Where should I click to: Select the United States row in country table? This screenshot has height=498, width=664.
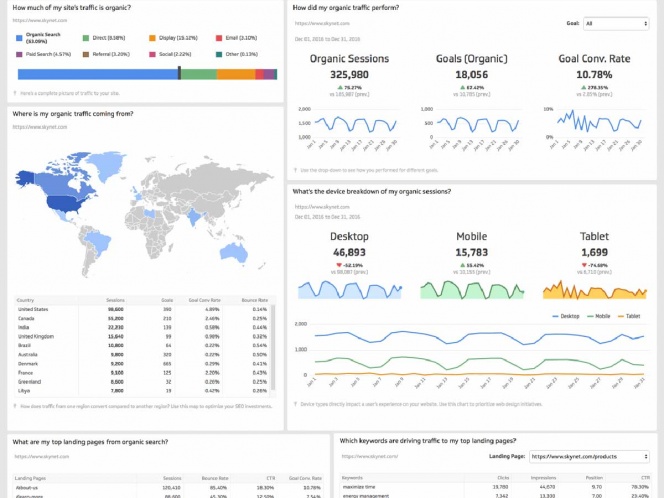coord(142,310)
